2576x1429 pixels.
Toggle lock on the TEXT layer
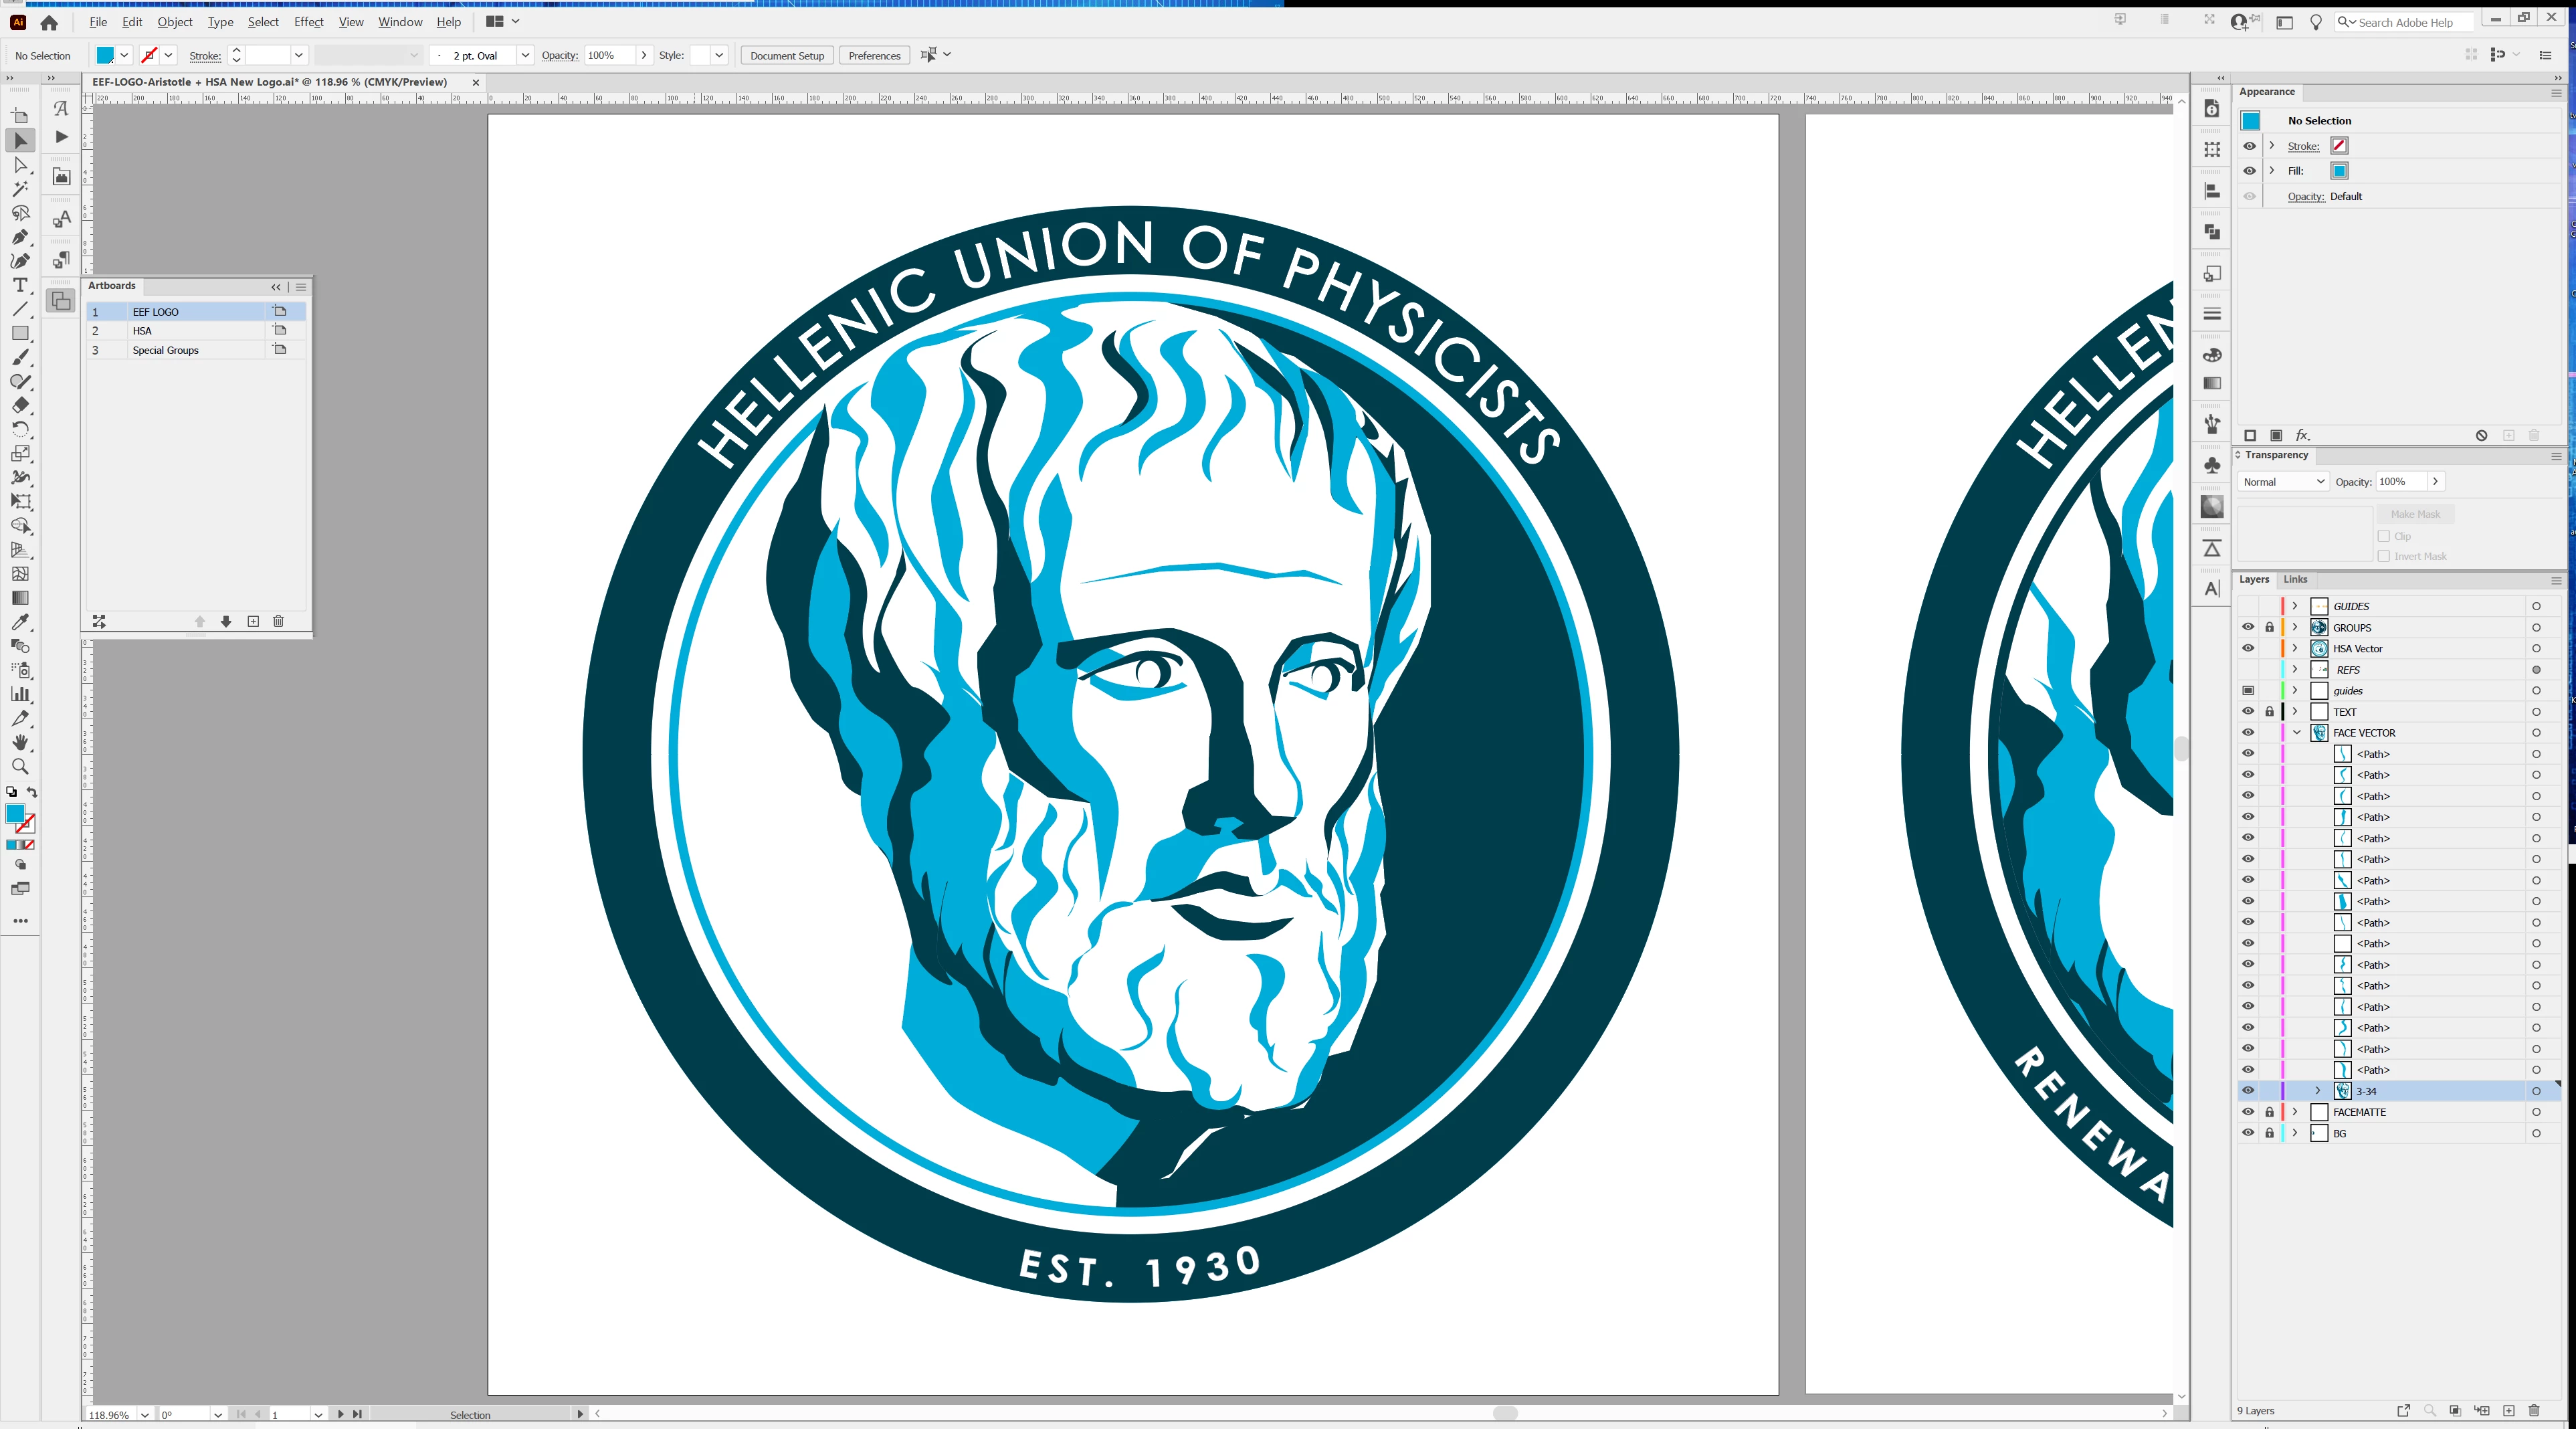pos(2269,712)
